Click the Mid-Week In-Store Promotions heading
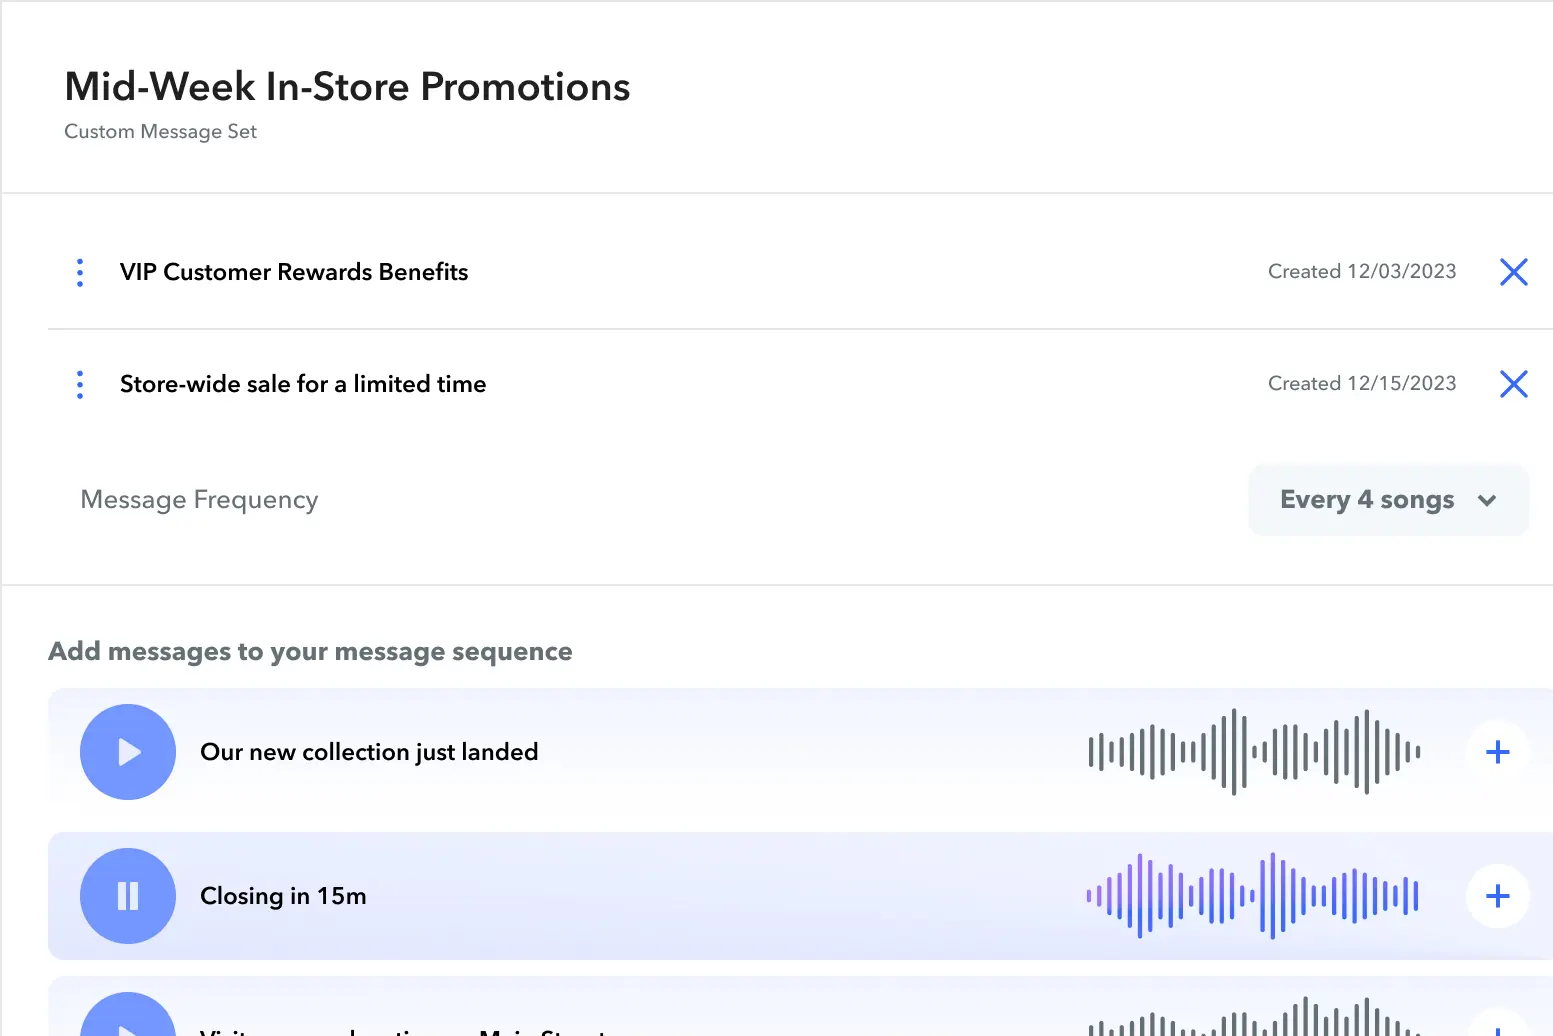The width and height of the screenshot is (1553, 1036). 347,87
